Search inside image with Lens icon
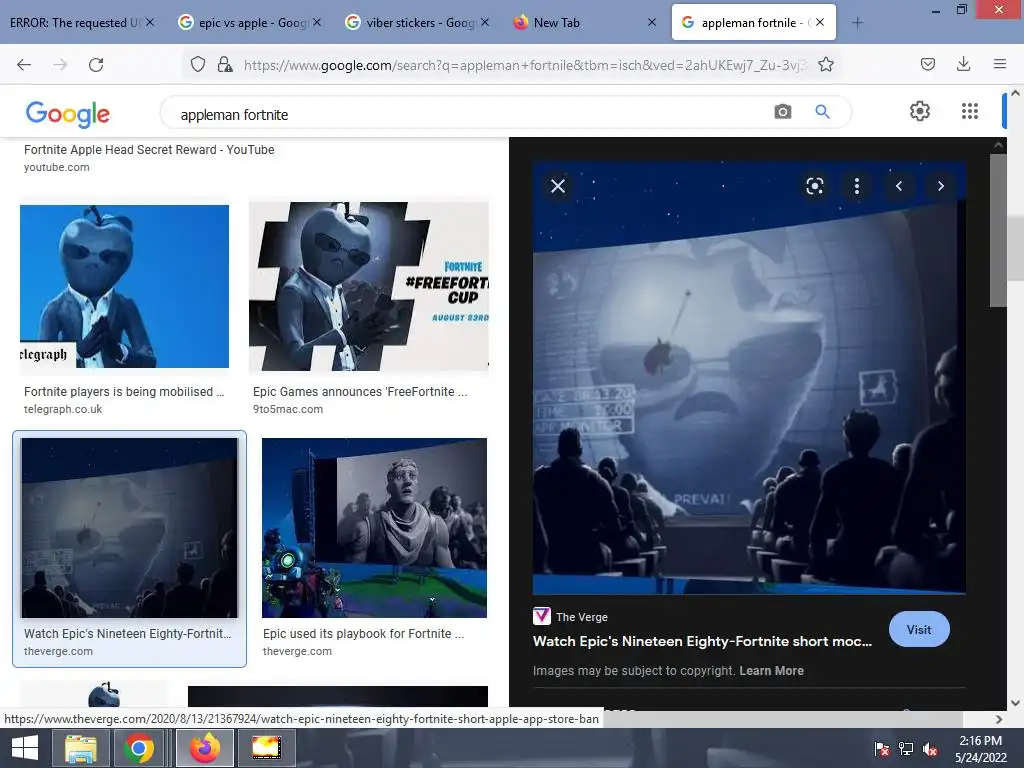The image size is (1024, 768). (814, 186)
